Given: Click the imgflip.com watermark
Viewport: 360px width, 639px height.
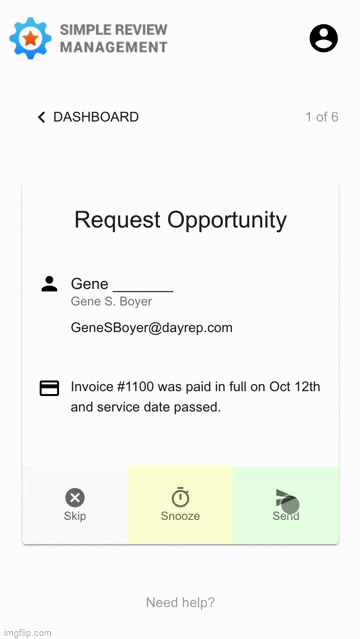Looking at the screenshot, I should pyautogui.click(x=26, y=633).
